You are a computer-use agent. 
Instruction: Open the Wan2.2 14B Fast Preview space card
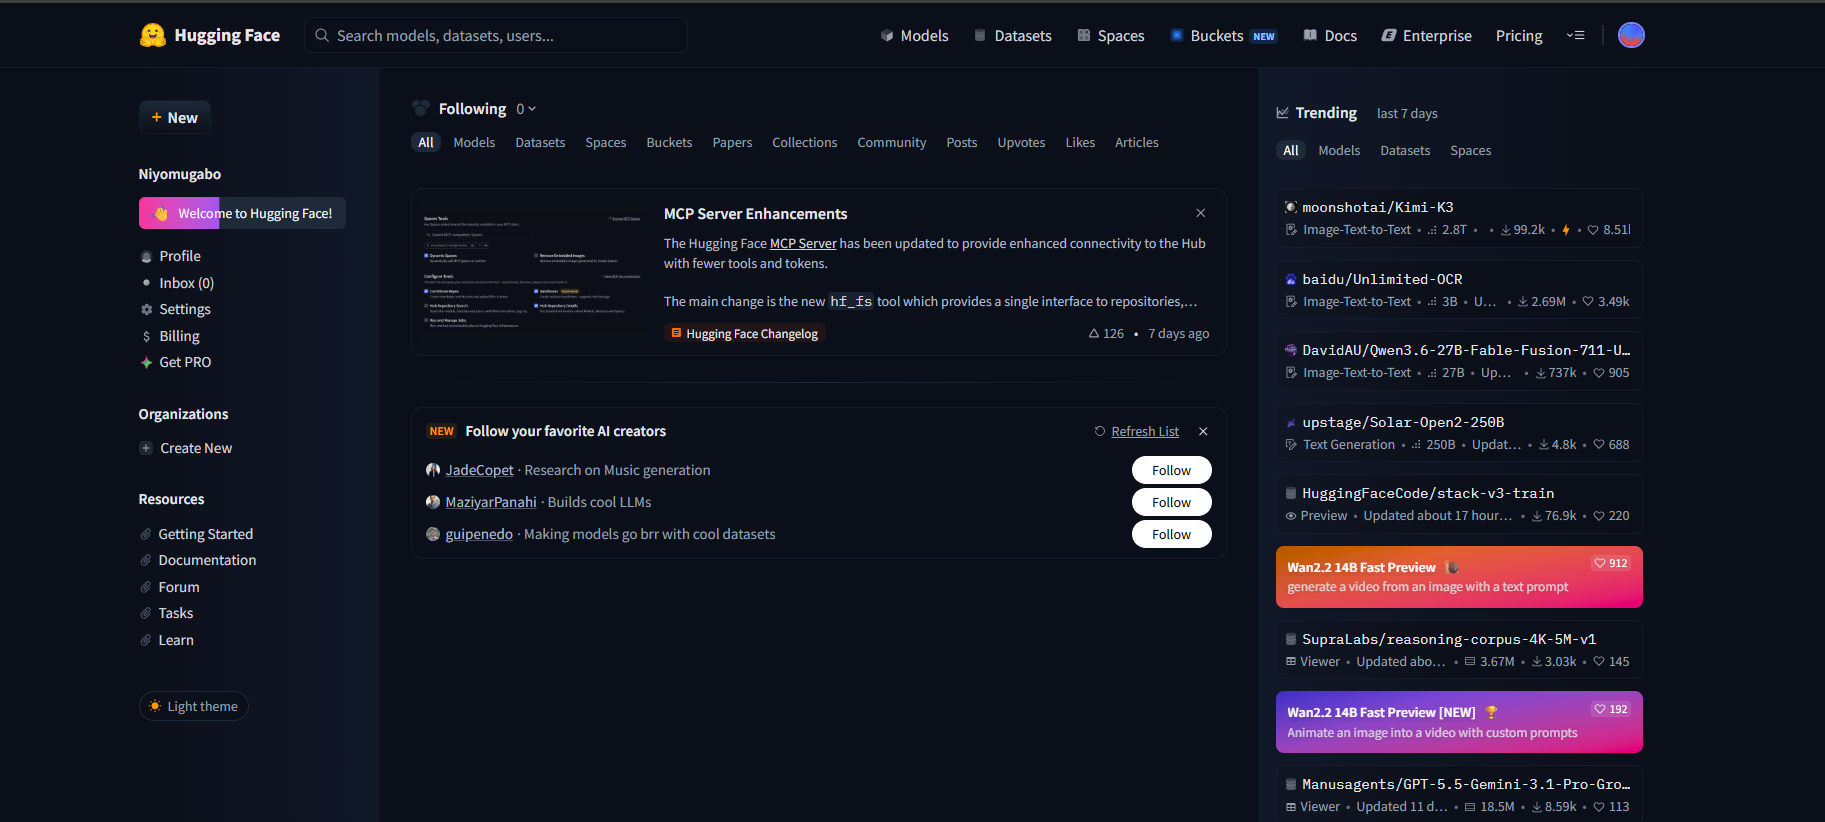tap(1459, 577)
